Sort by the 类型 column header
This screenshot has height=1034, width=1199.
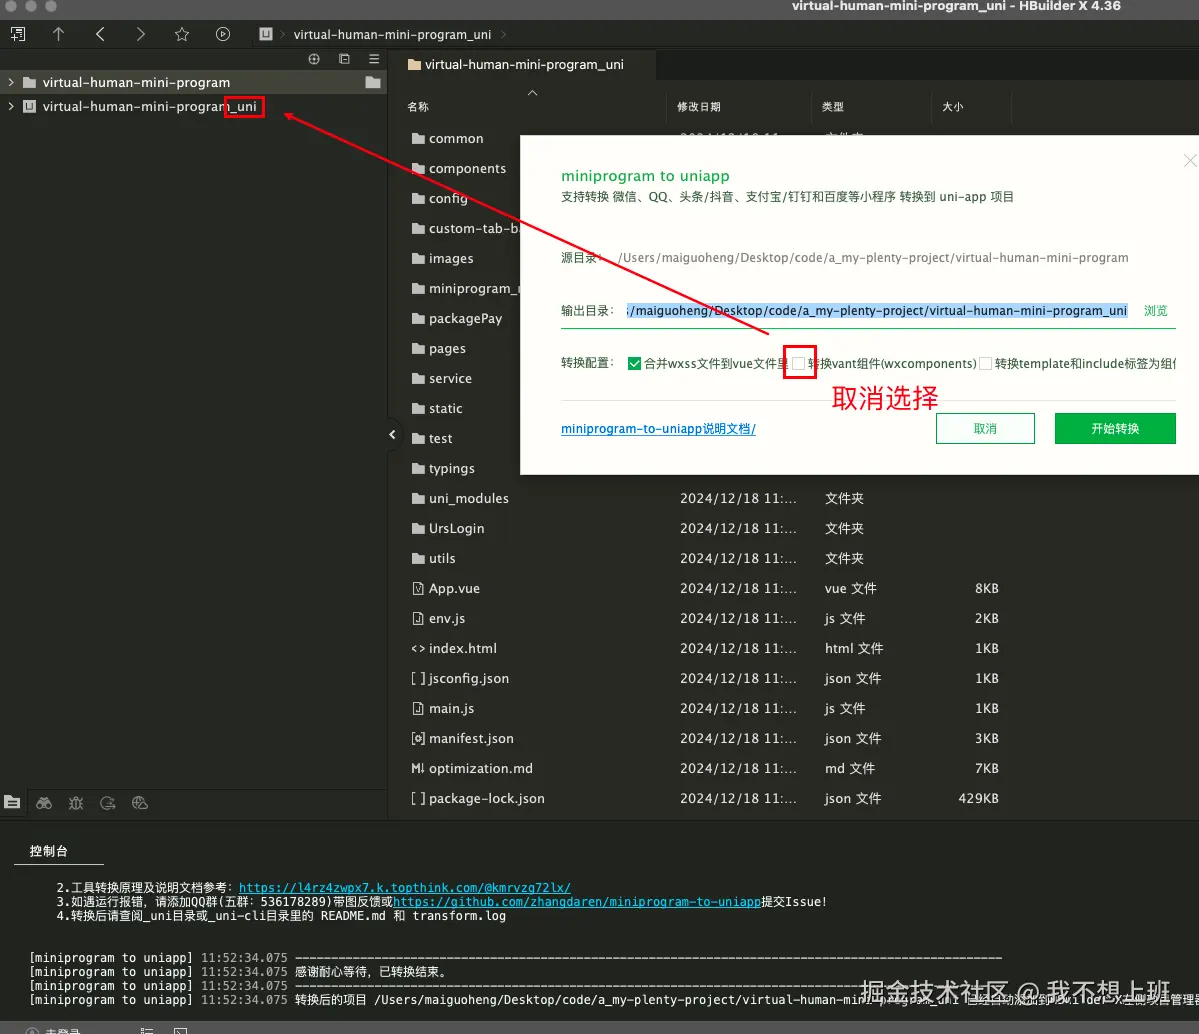pyautogui.click(x=833, y=107)
